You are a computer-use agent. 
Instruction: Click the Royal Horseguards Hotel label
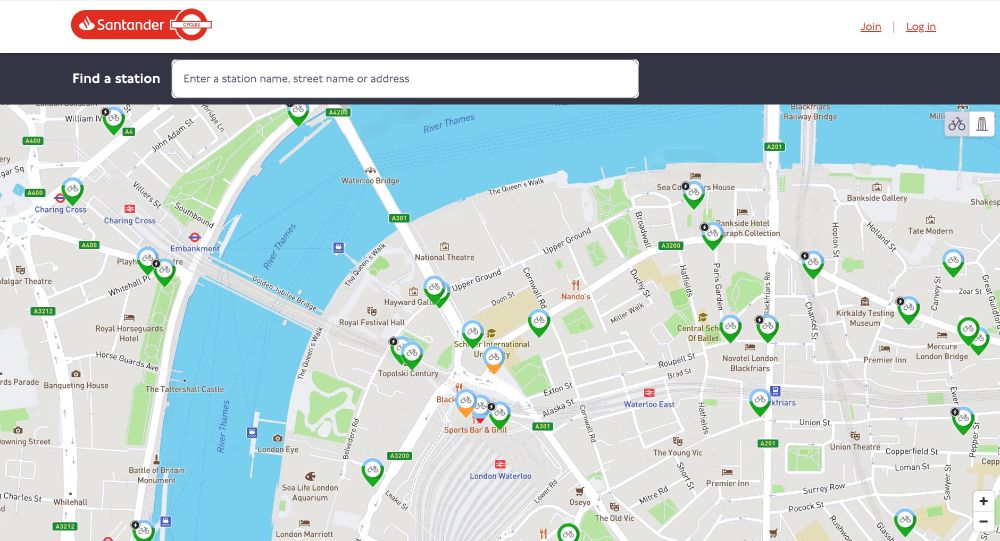click(x=129, y=334)
